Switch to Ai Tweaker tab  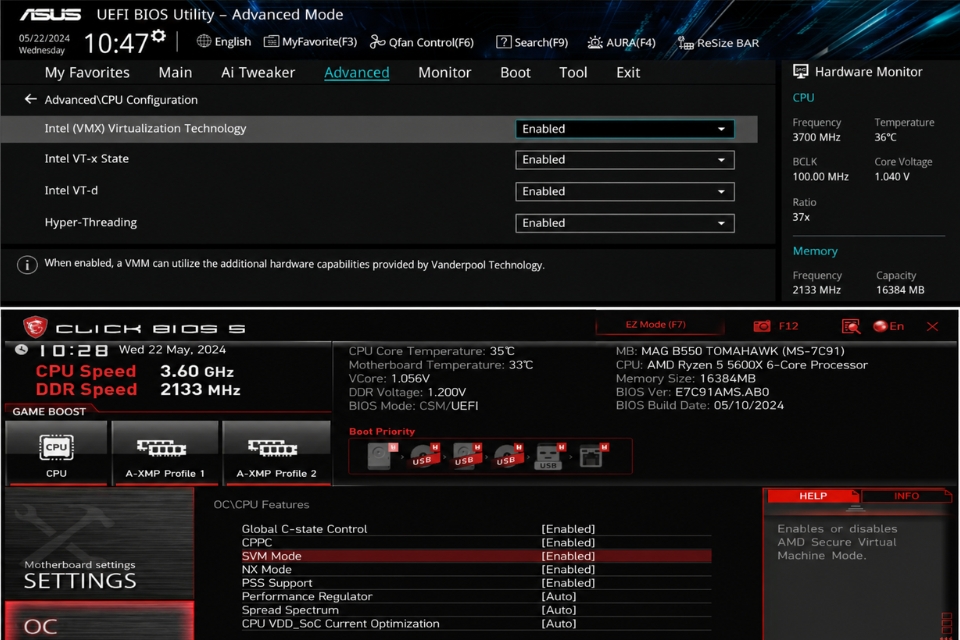pos(258,72)
